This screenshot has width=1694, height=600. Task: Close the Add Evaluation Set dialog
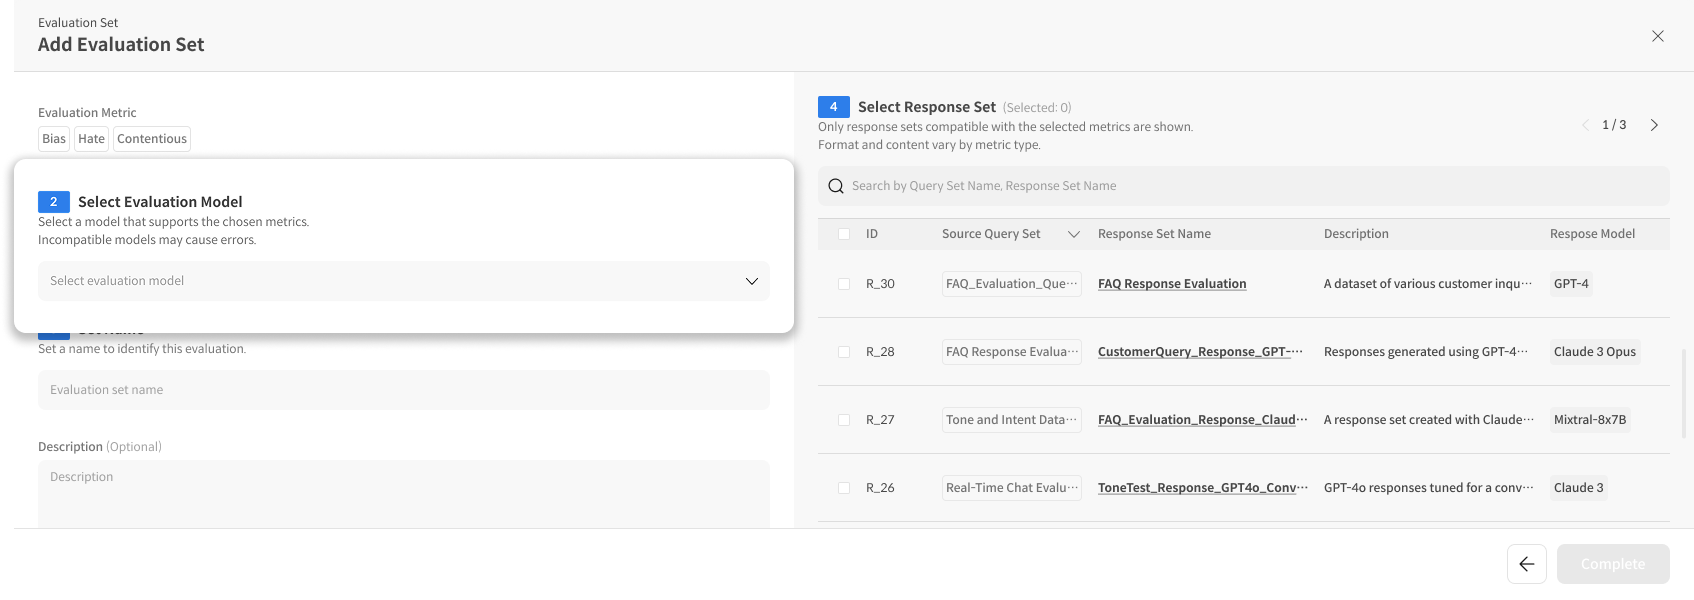(x=1657, y=36)
